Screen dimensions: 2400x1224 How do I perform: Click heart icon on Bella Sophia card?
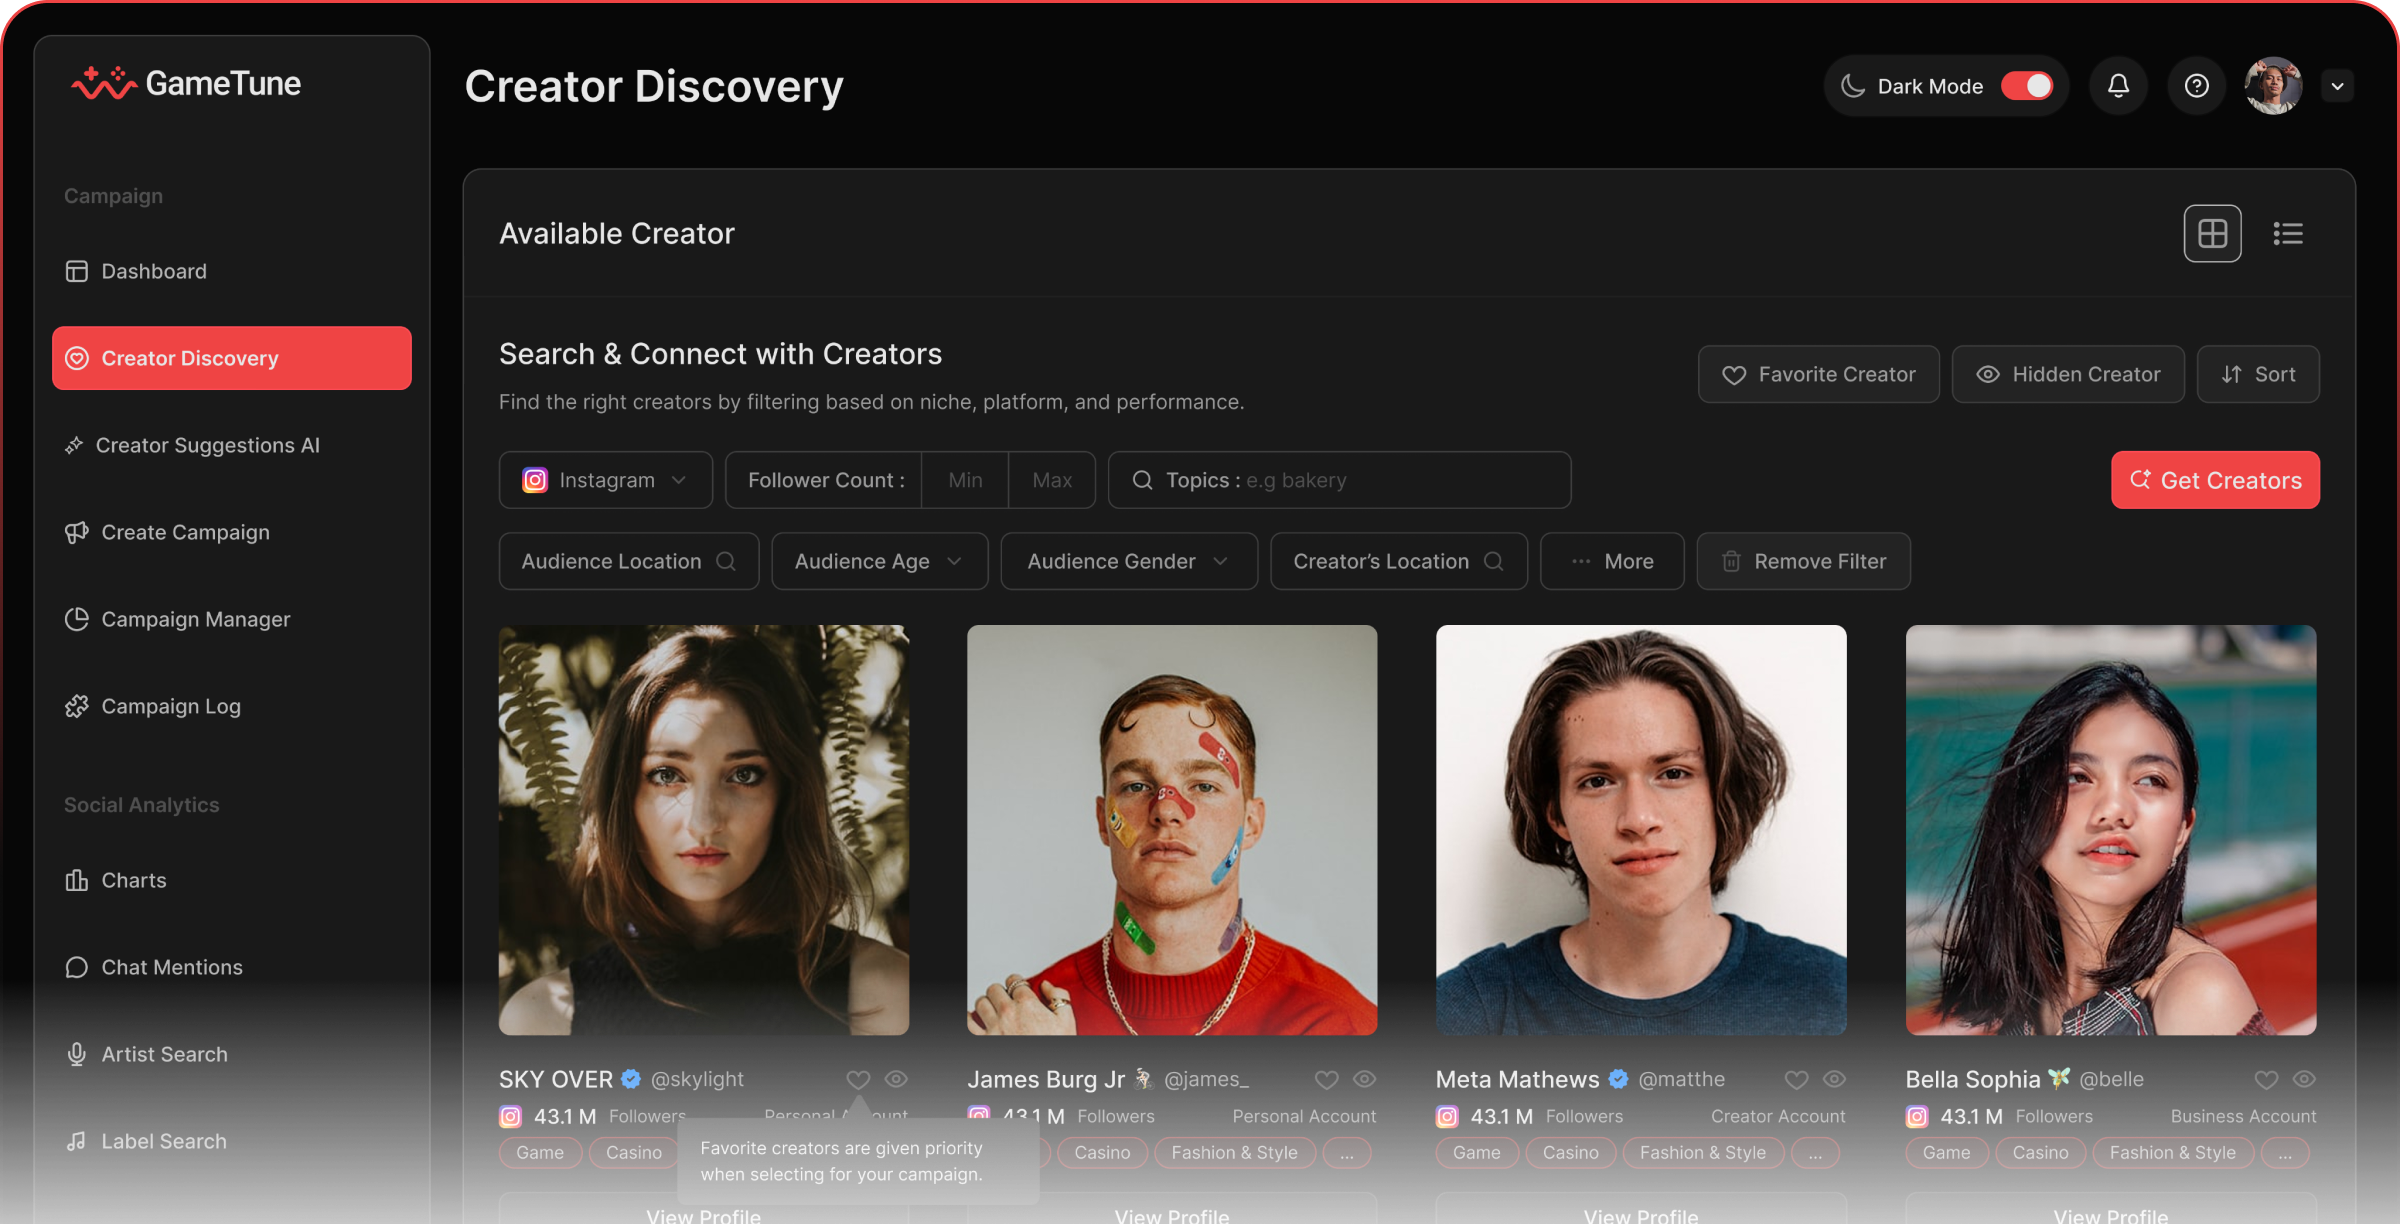click(2266, 1080)
